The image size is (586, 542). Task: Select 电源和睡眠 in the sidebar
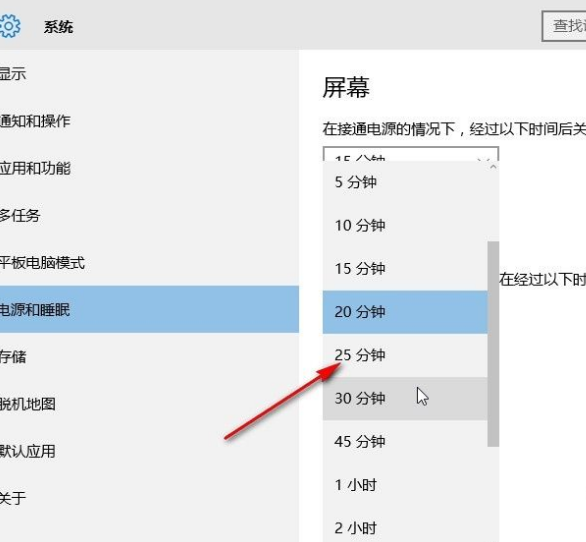pyautogui.click(x=149, y=310)
